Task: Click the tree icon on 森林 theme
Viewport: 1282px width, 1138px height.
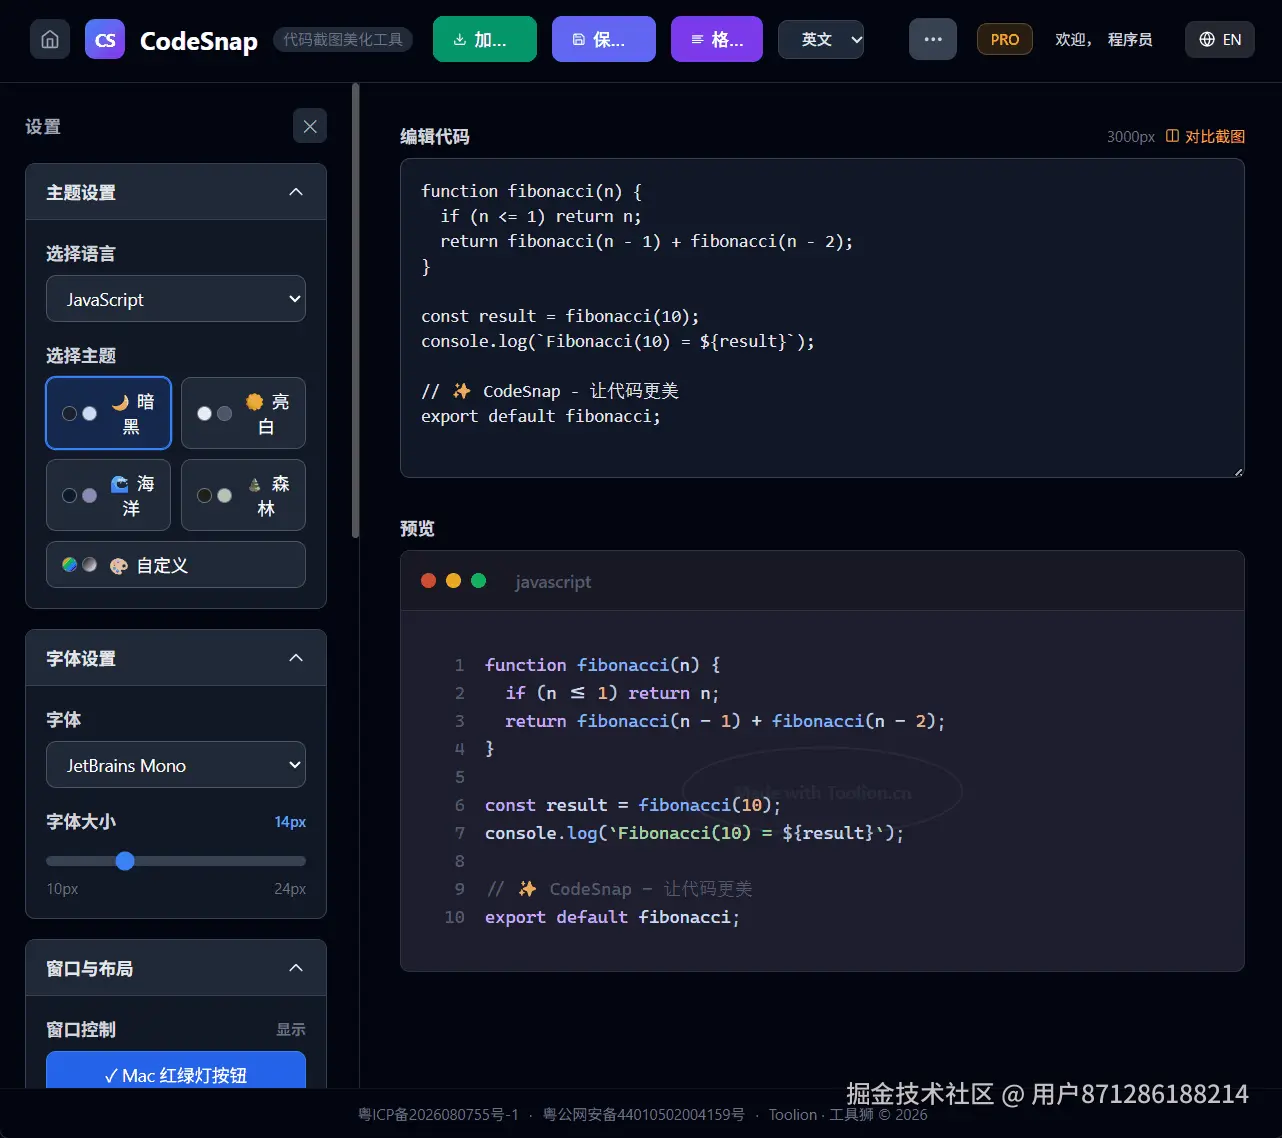Action: click(254, 484)
